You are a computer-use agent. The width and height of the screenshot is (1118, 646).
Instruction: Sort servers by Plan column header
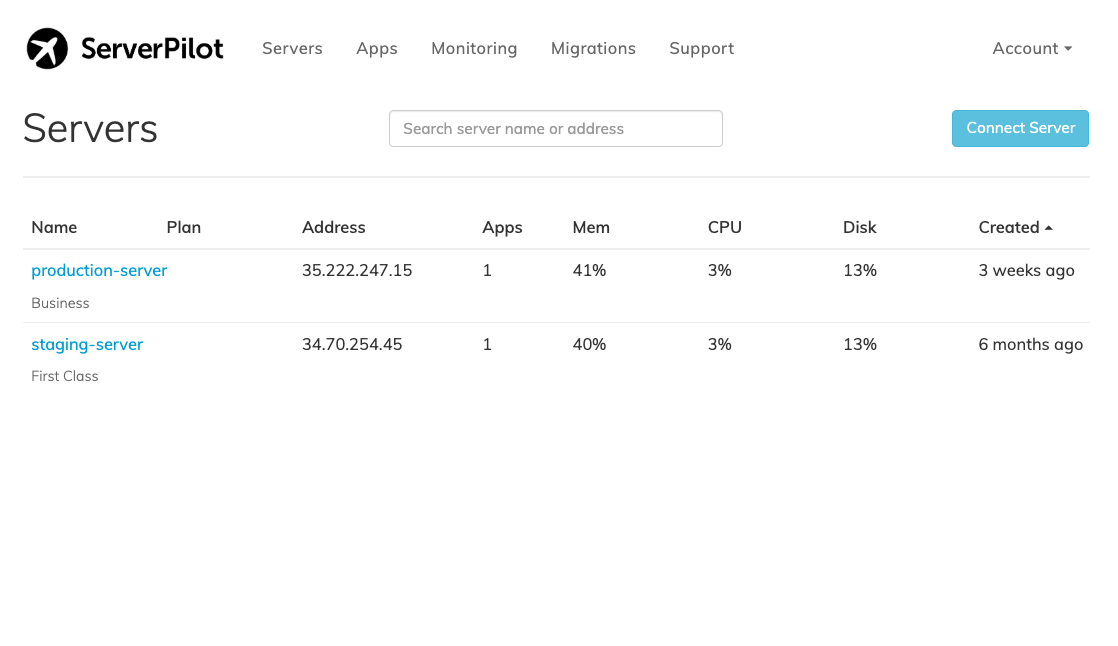184,227
